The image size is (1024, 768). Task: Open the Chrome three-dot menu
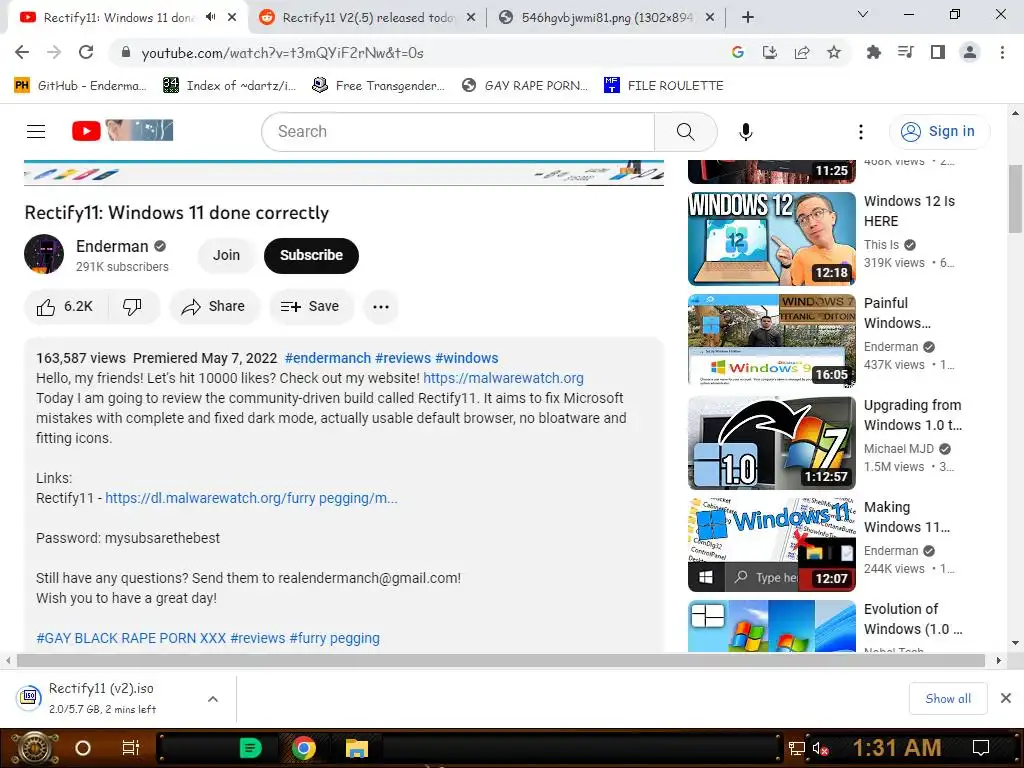tap(1002, 52)
